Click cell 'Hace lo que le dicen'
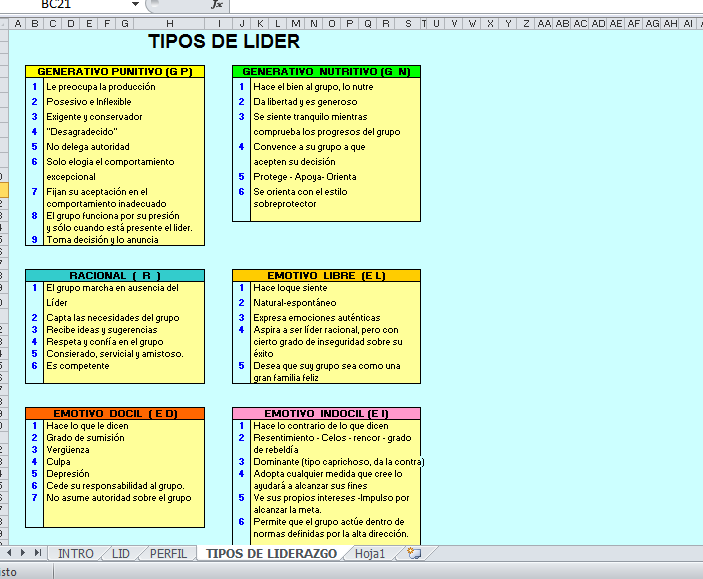Screen dimensions: 703x579 [x=87, y=426]
